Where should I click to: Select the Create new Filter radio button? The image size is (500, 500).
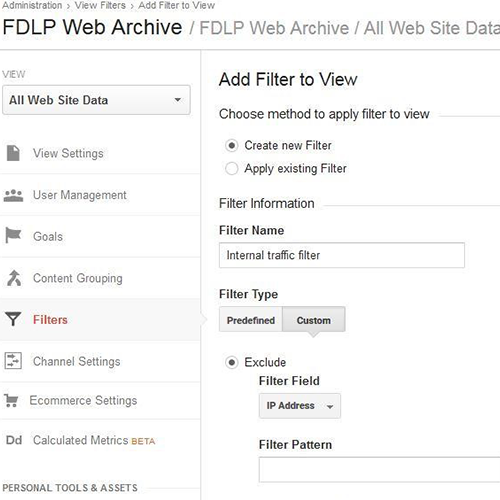pyautogui.click(x=232, y=146)
